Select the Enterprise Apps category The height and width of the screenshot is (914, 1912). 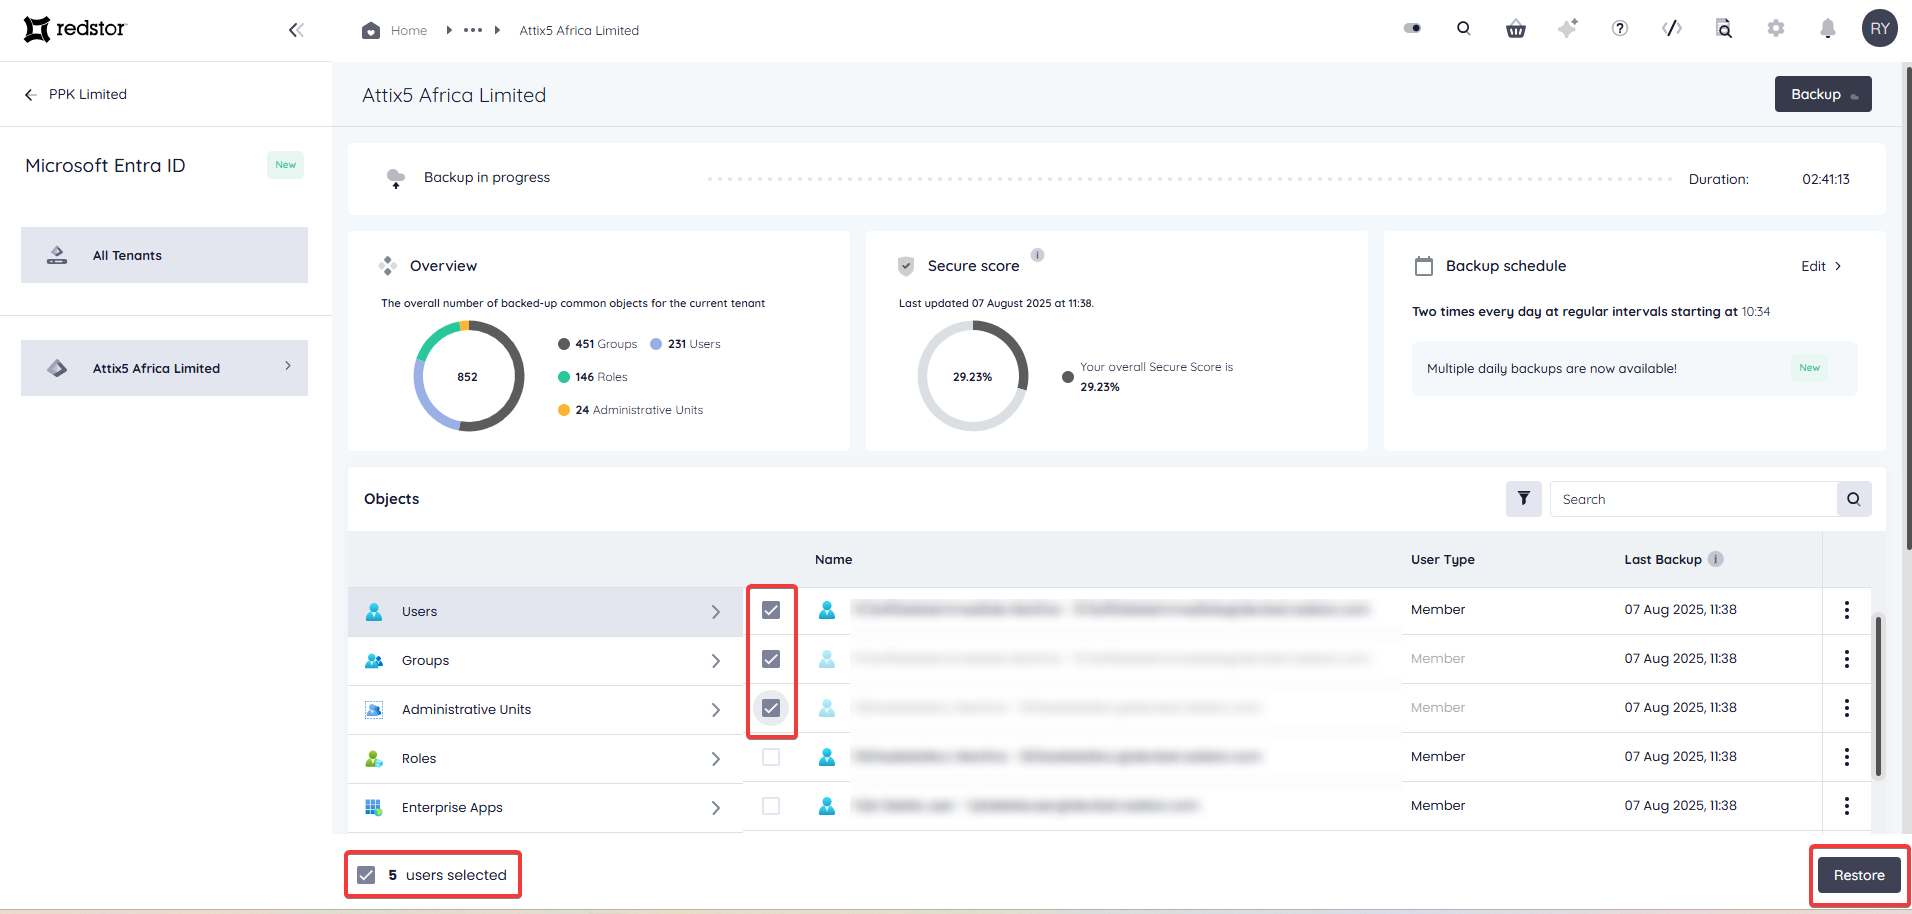[x=545, y=808]
